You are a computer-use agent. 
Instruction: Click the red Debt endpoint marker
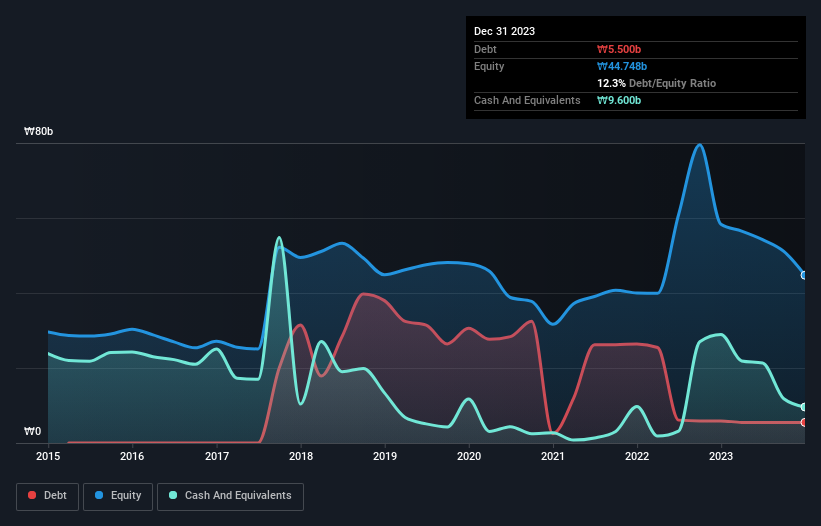point(804,422)
